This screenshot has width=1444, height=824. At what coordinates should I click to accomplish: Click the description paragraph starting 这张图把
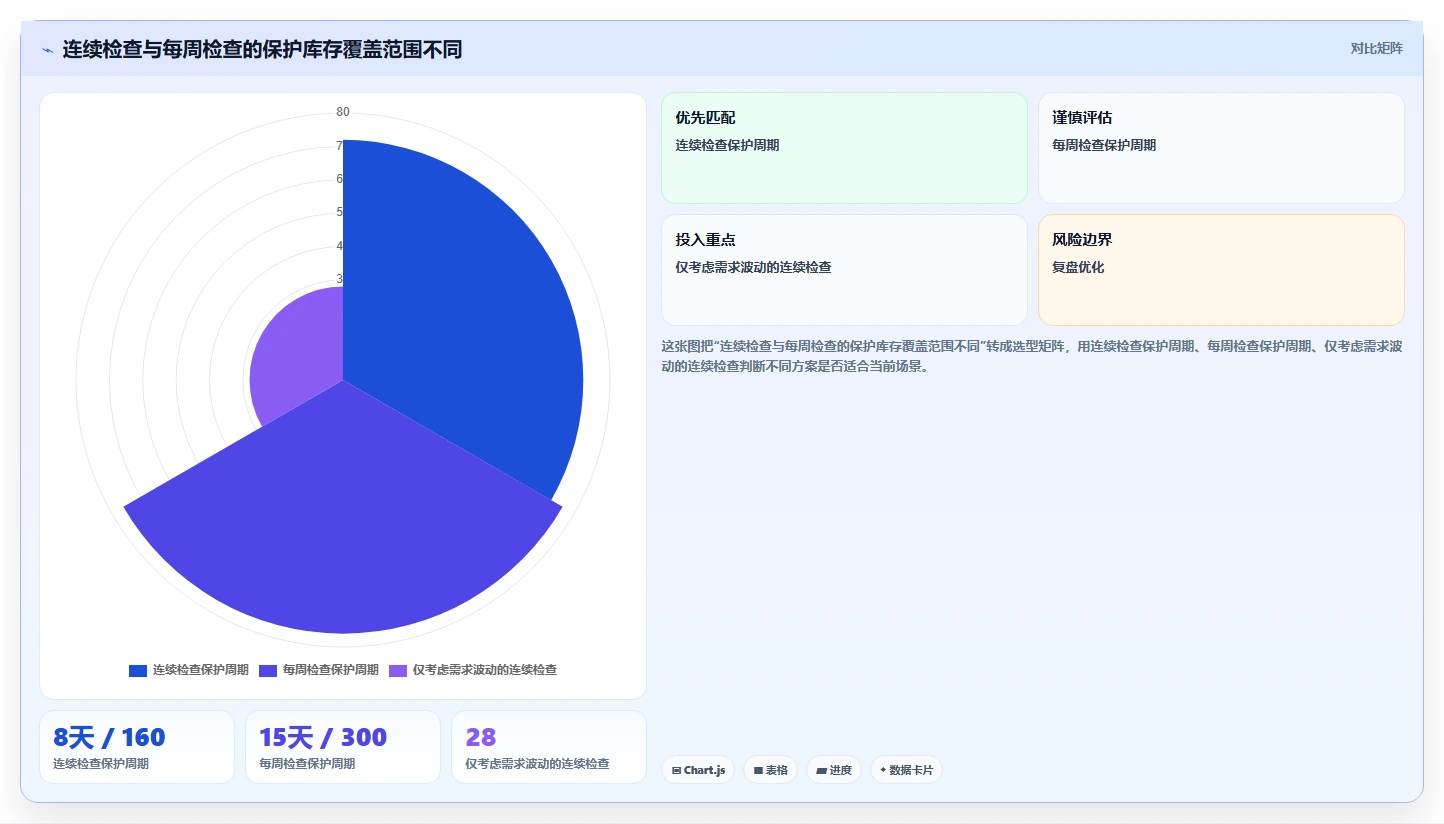point(1032,356)
